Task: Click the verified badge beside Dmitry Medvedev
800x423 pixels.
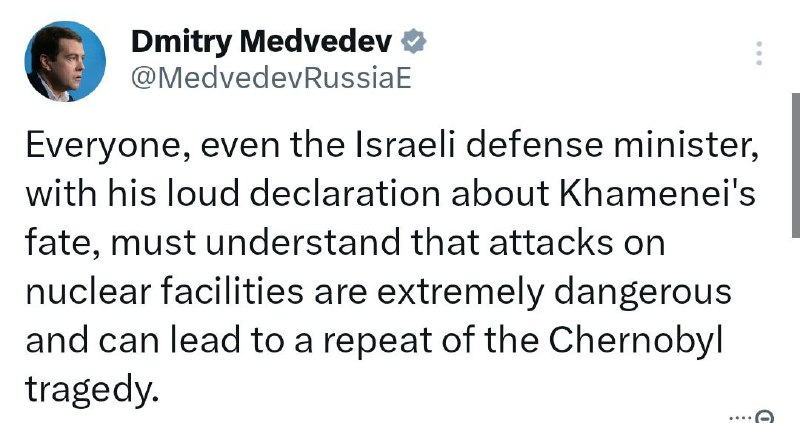Action: pyautogui.click(x=414, y=42)
